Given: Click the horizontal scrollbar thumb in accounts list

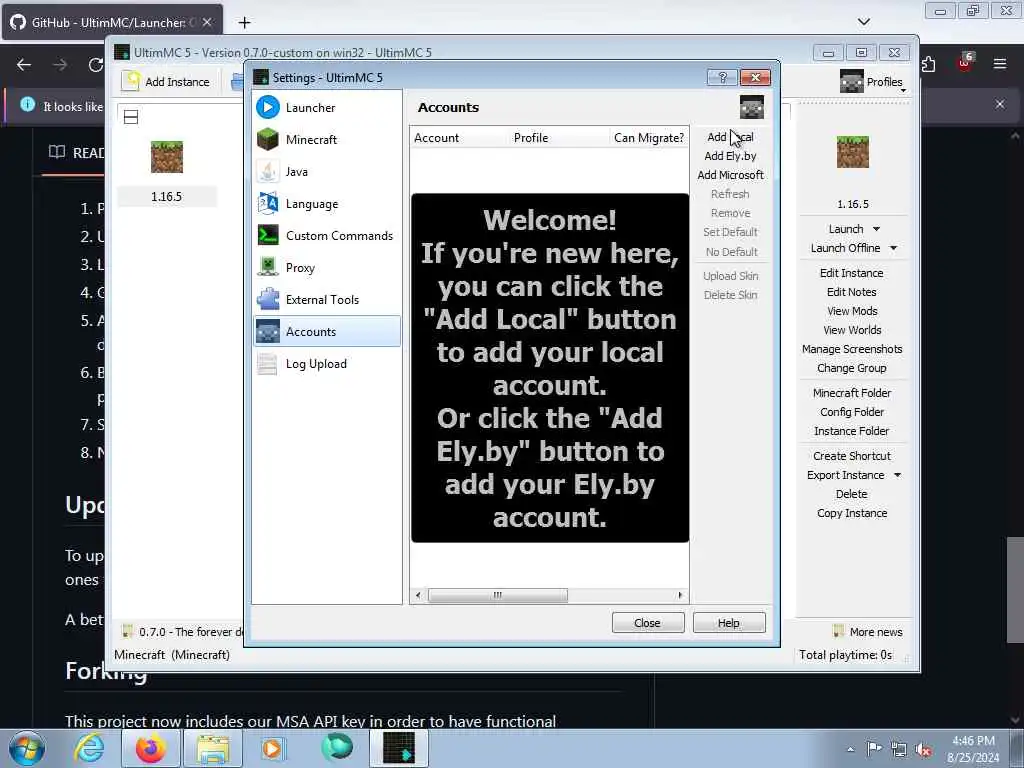Looking at the screenshot, I should [x=498, y=595].
